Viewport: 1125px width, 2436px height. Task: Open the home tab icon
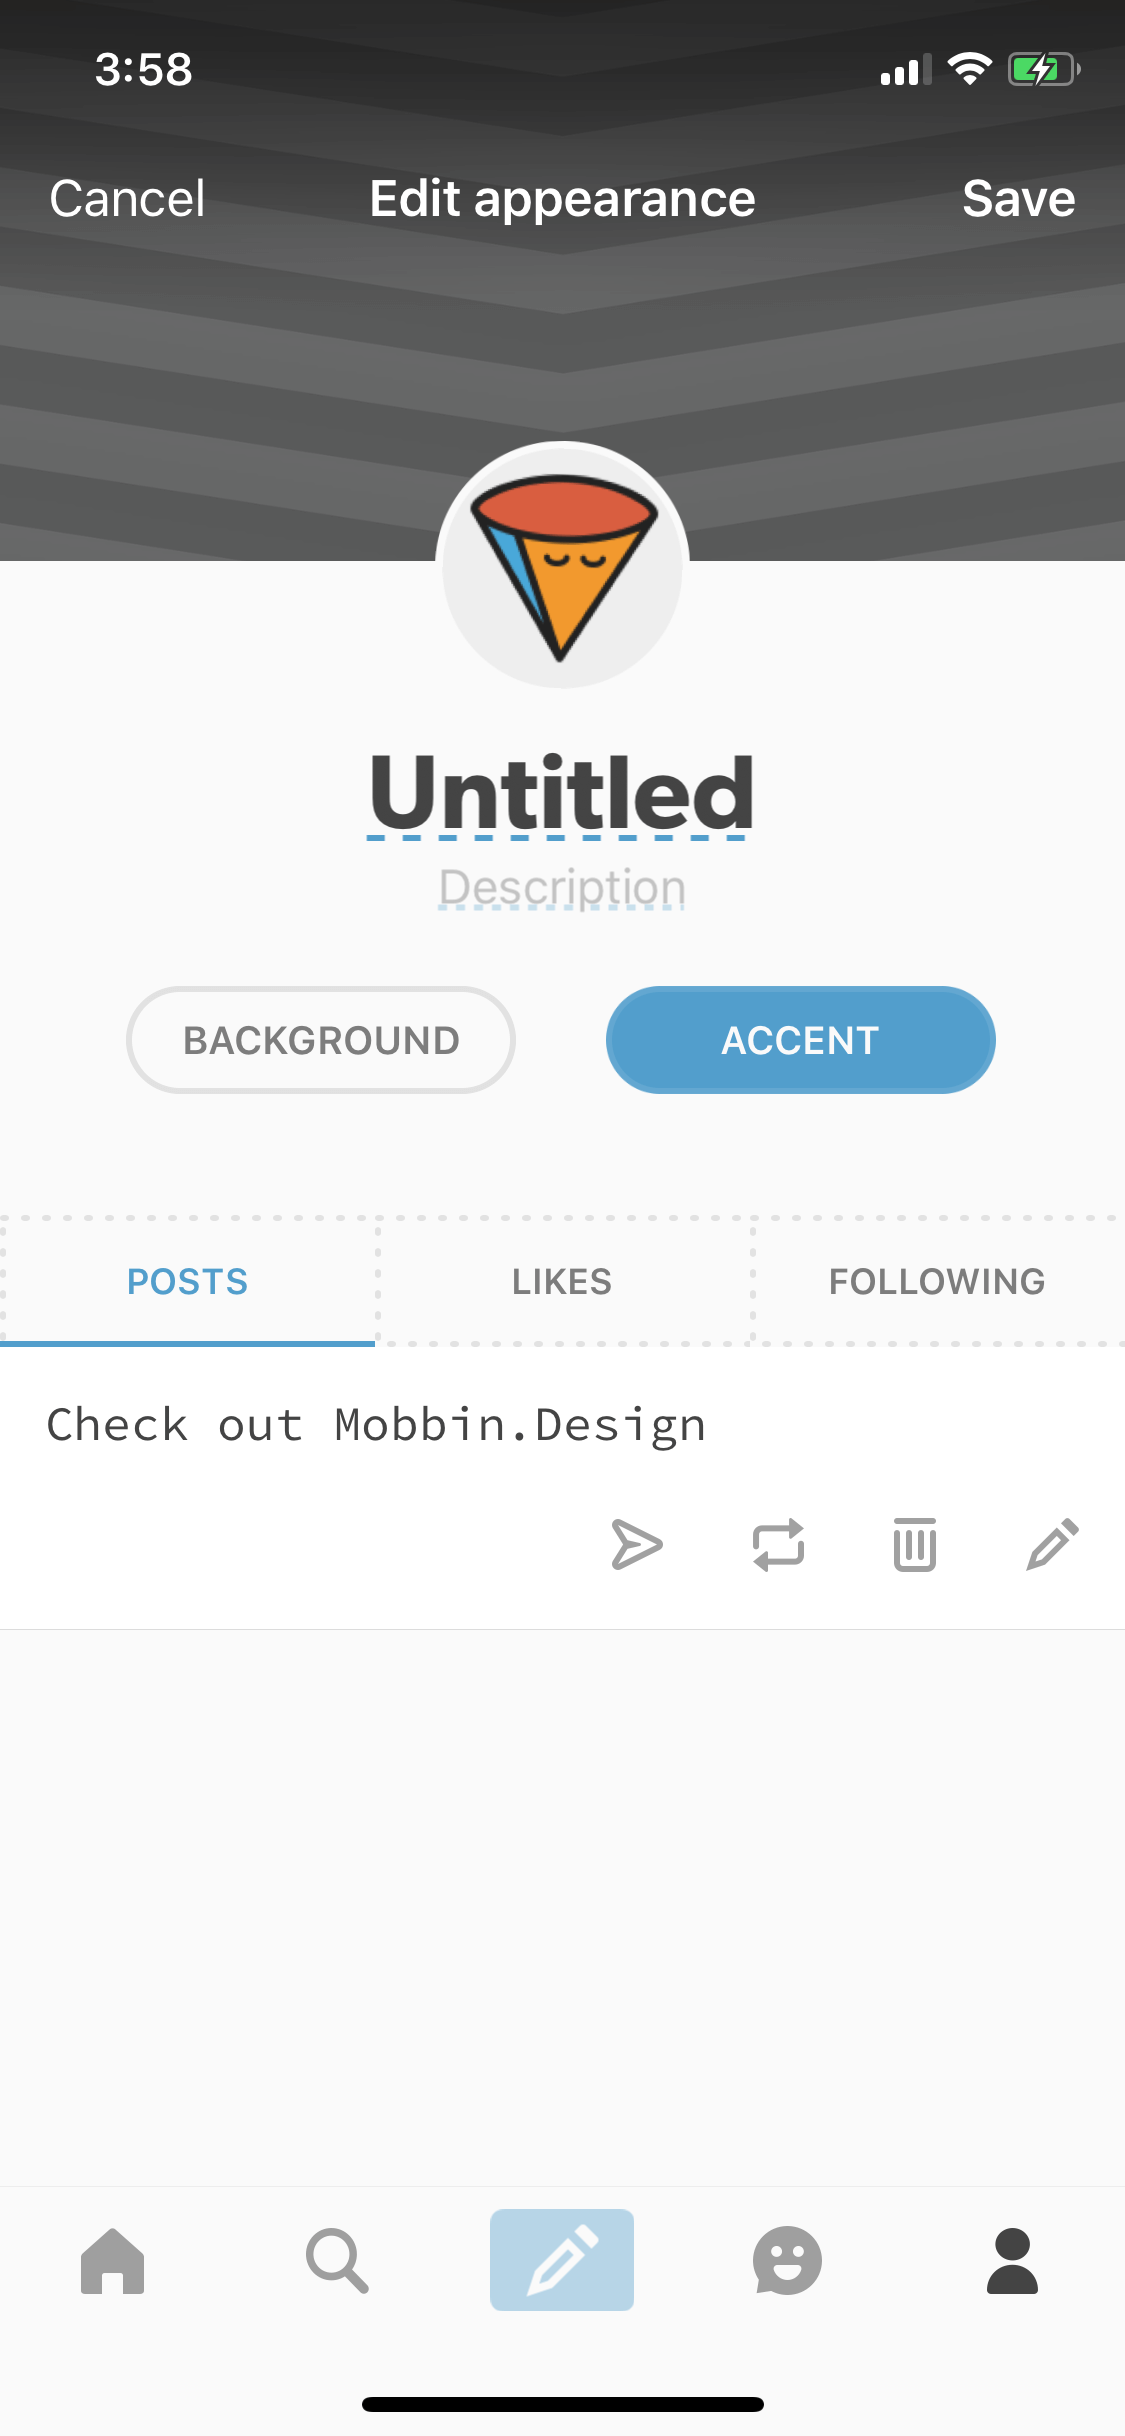pyautogui.click(x=113, y=2260)
